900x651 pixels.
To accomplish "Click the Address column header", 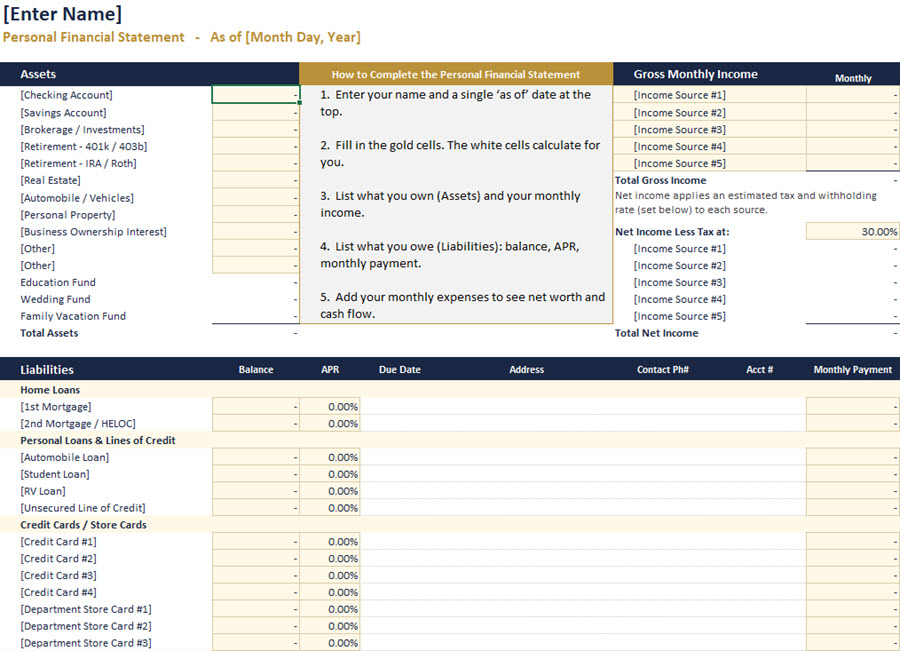I will pyautogui.click(x=526, y=369).
